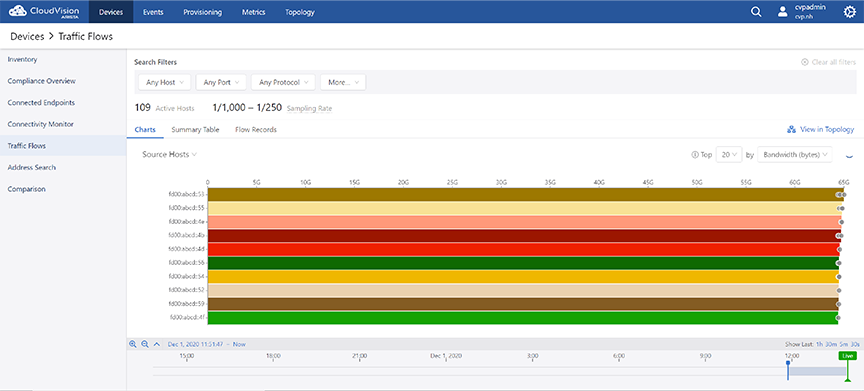Toggle the Live timeline marker
864x391 pixels.
pos(847,356)
